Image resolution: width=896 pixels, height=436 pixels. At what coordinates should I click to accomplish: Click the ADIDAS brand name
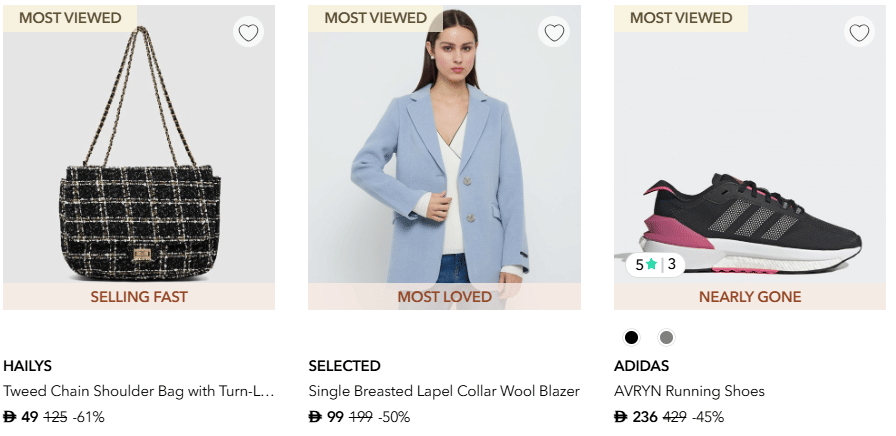pos(641,366)
